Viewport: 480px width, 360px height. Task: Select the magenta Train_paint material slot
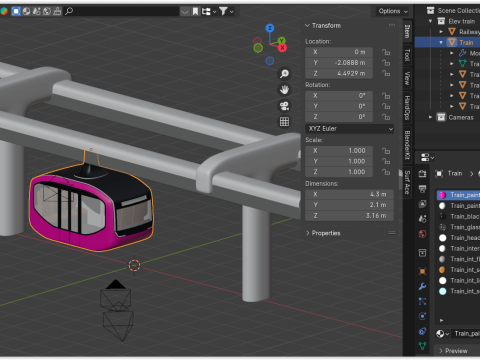458,195
